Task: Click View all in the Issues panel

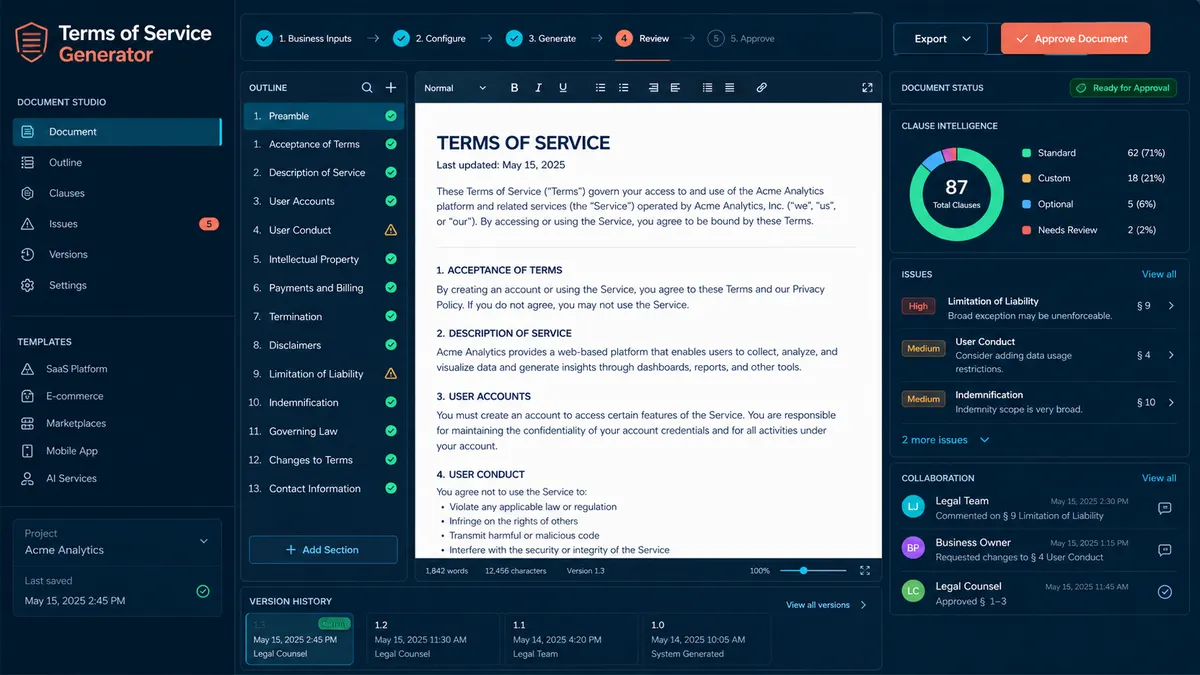Action: [1159, 274]
